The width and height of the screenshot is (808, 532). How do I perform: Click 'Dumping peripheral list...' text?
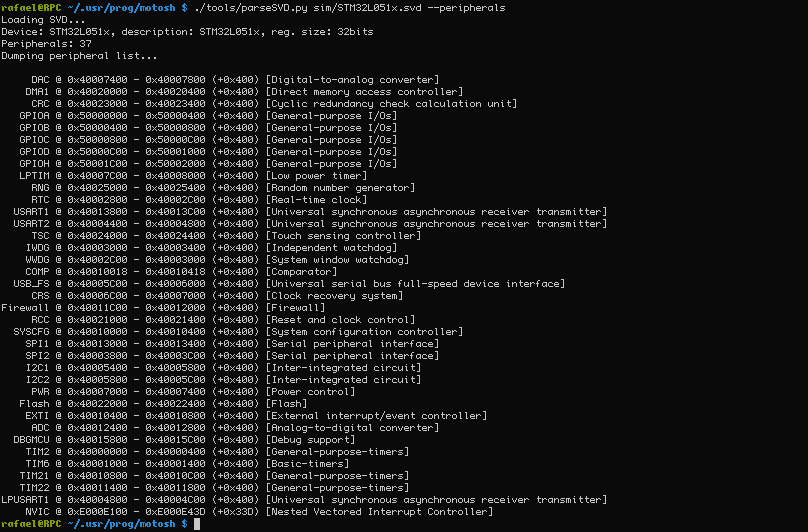click(x=79, y=56)
